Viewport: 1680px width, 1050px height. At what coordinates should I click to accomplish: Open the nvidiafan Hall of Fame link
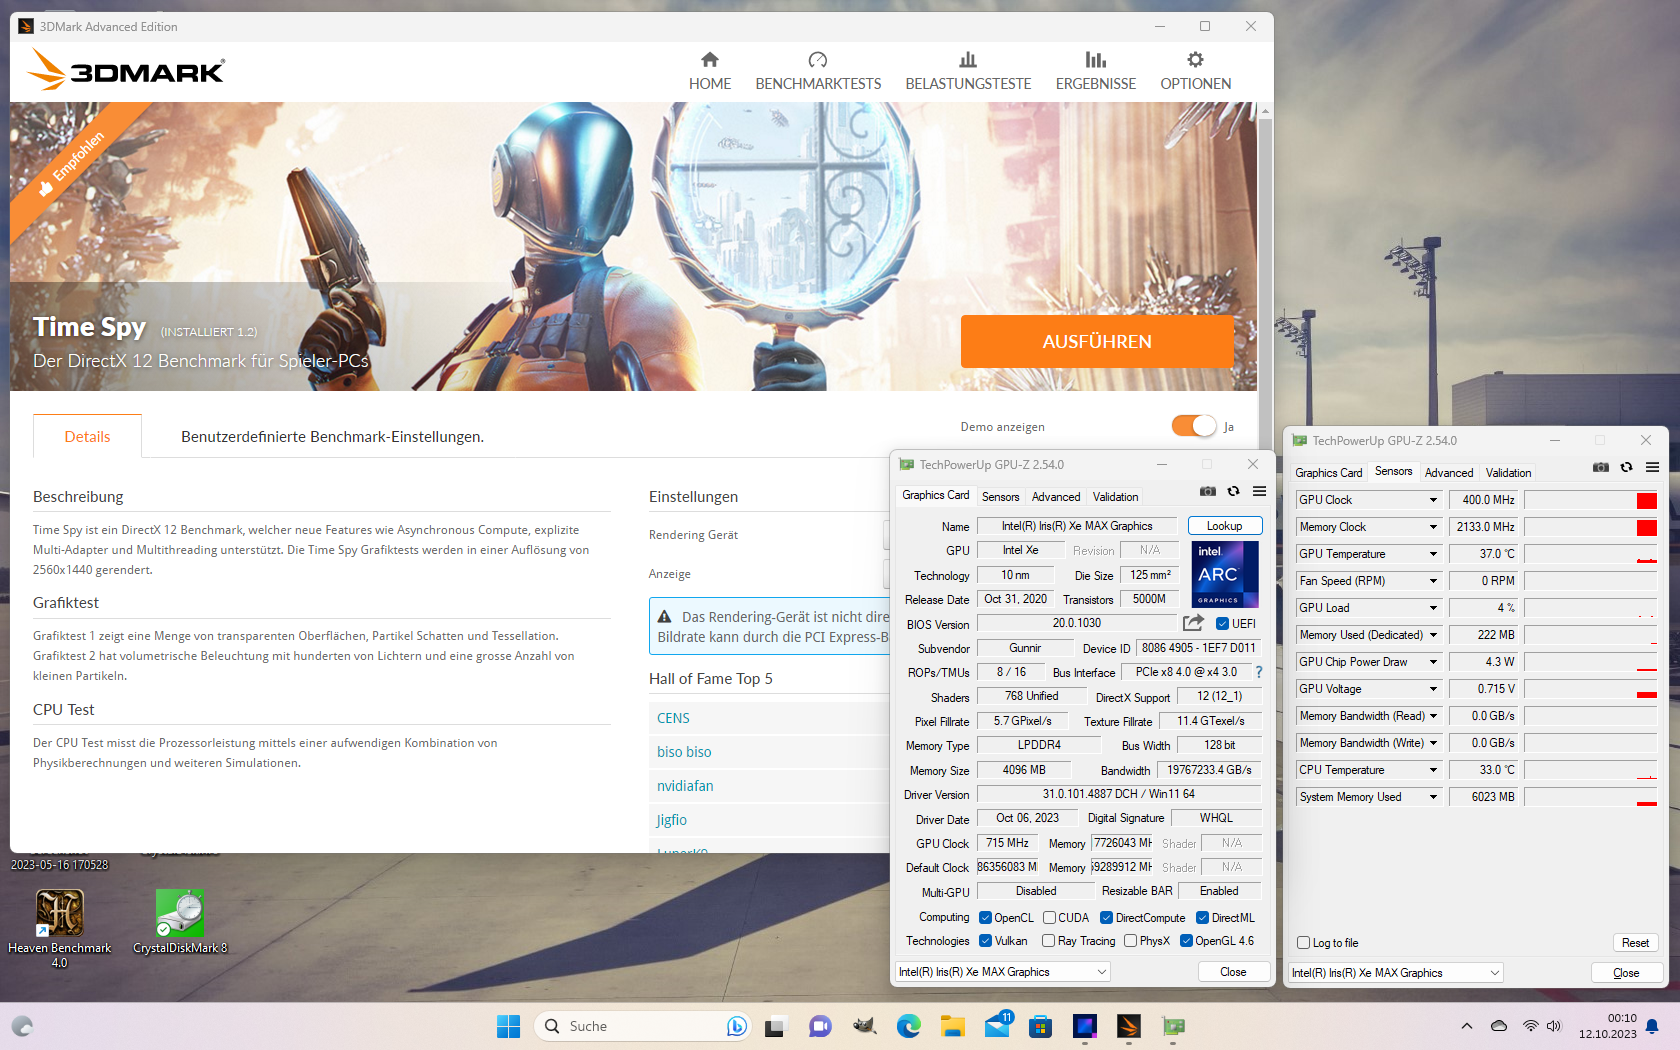[x=685, y=786]
